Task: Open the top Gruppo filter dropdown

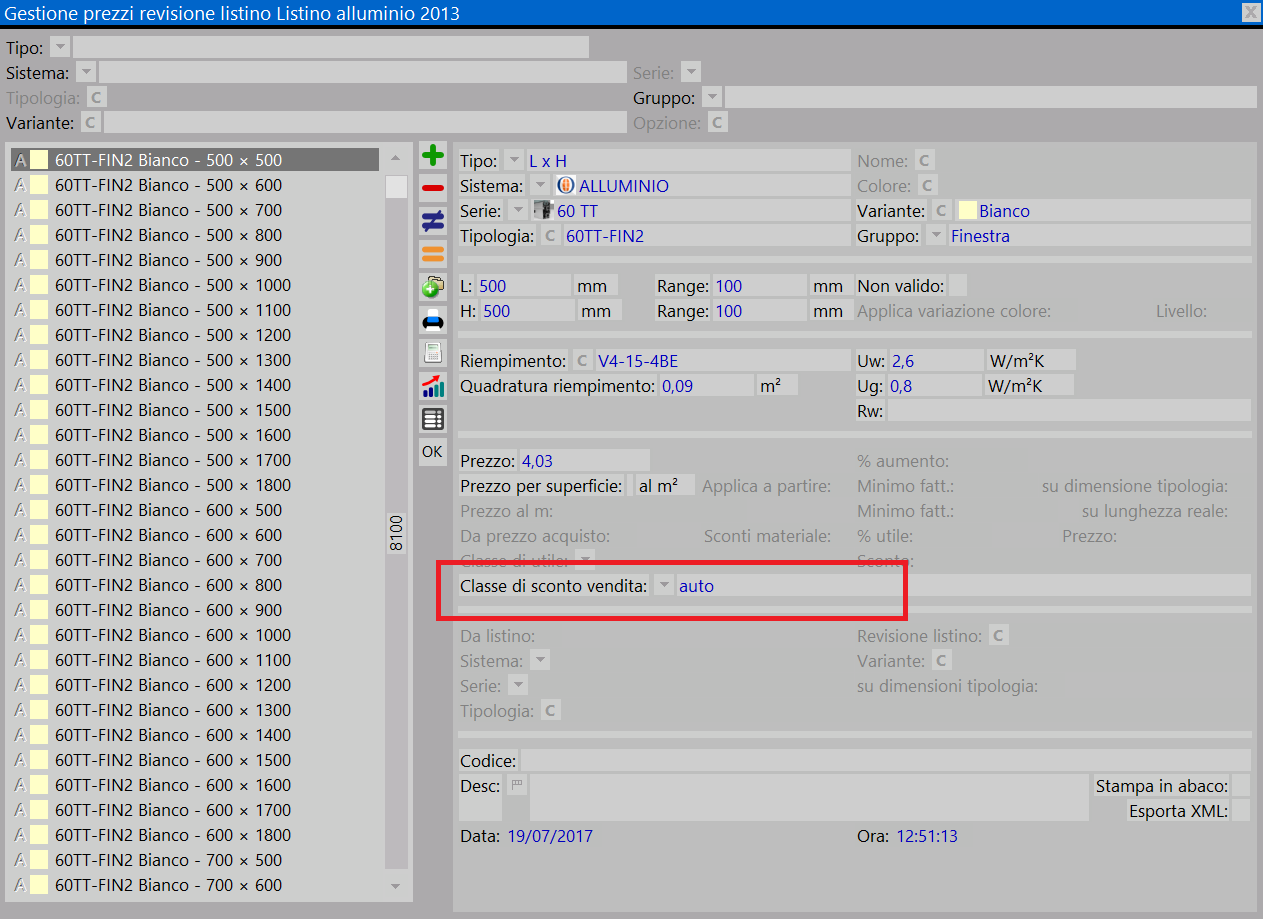Action: tap(712, 98)
